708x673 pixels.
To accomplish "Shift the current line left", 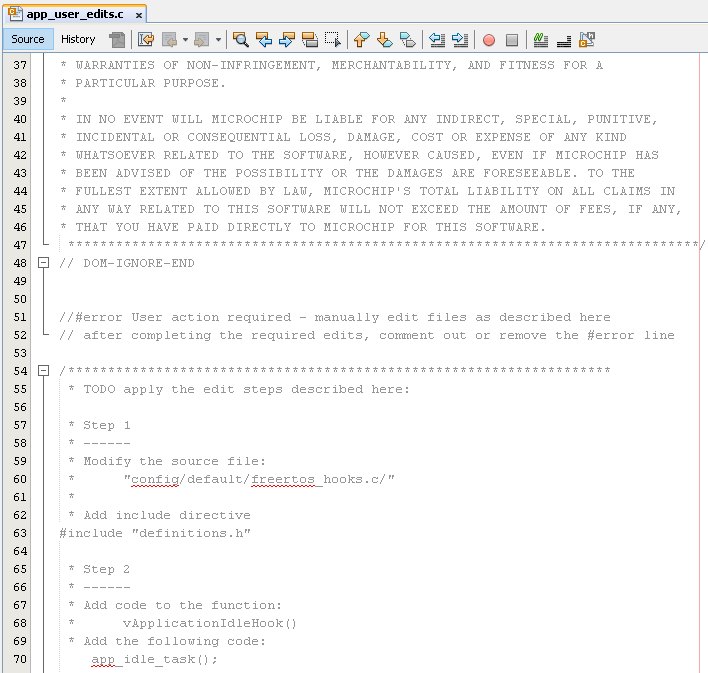I will (437, 40).
